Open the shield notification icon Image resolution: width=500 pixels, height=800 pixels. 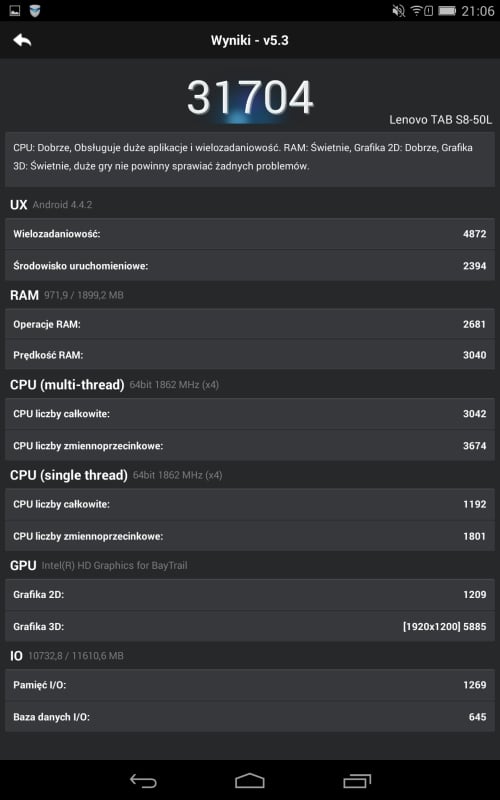click(35, 11)
